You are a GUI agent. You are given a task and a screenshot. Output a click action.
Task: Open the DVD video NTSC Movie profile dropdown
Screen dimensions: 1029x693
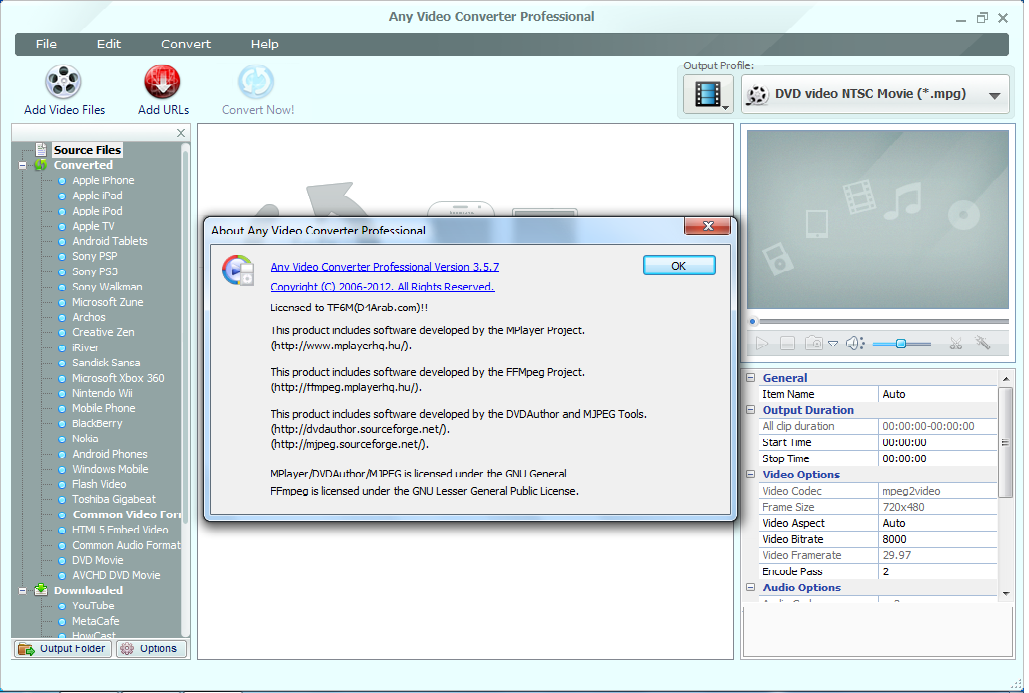tap(875, 94)
